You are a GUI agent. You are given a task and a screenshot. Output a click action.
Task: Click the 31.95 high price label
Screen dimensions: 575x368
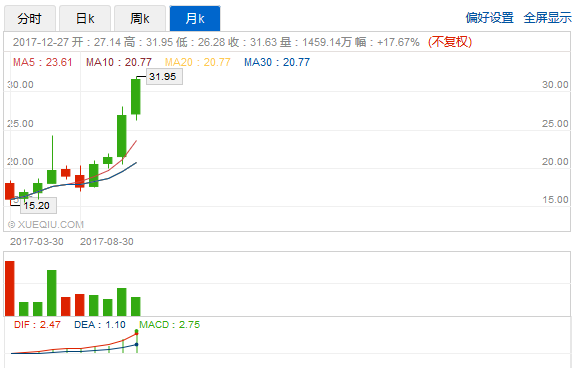(164, 77)
